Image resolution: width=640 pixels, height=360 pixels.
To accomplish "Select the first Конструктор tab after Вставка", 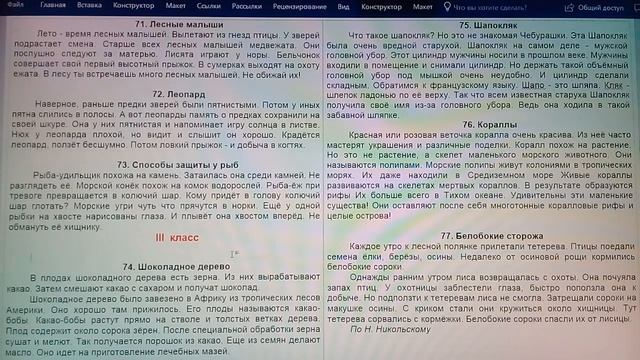I will click(133, 6).
